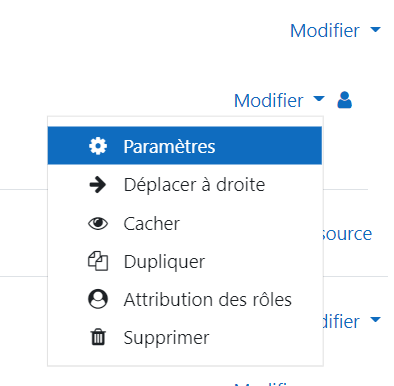Viewport: 394px width, 386px height.
Task: Click the caret next to the second Modifier
Action: 319,99
